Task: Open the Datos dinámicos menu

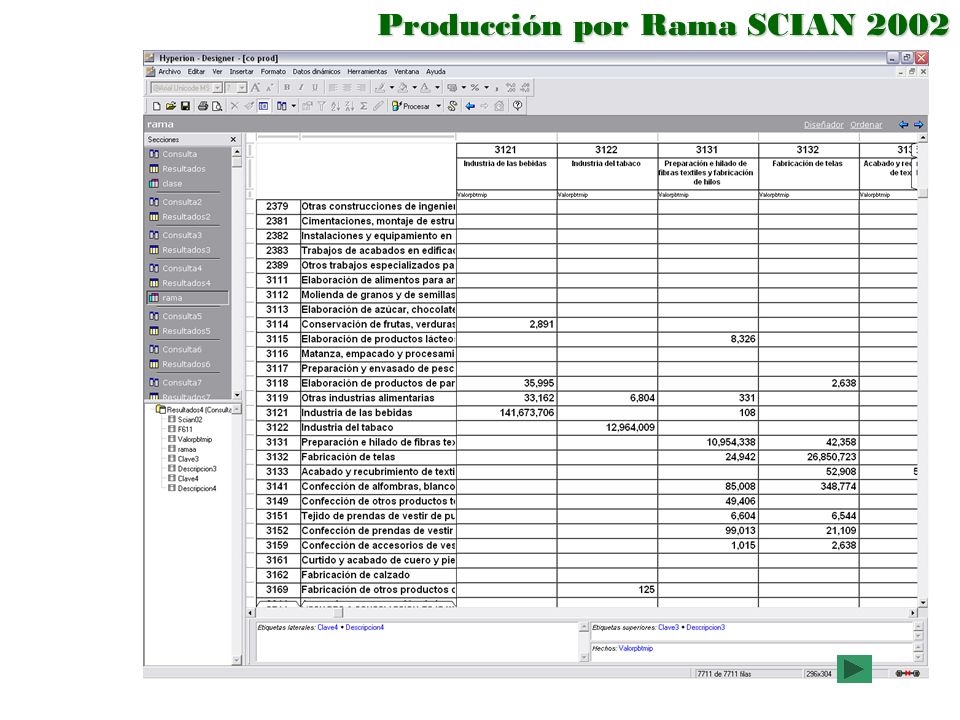Action: tap(316, 72)
